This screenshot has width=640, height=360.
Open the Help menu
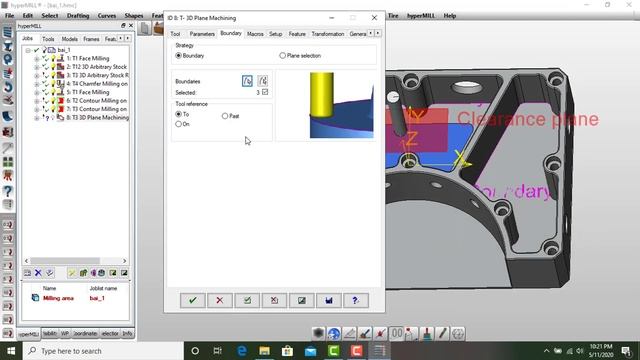click(x=449, y=16)
